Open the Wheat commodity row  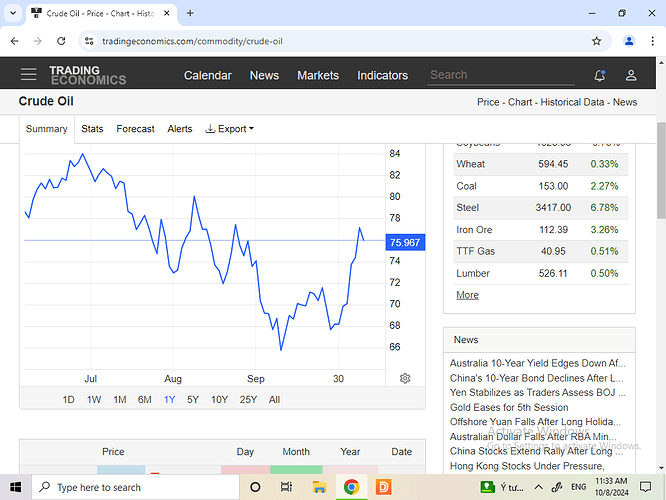(x=540, y=164)
